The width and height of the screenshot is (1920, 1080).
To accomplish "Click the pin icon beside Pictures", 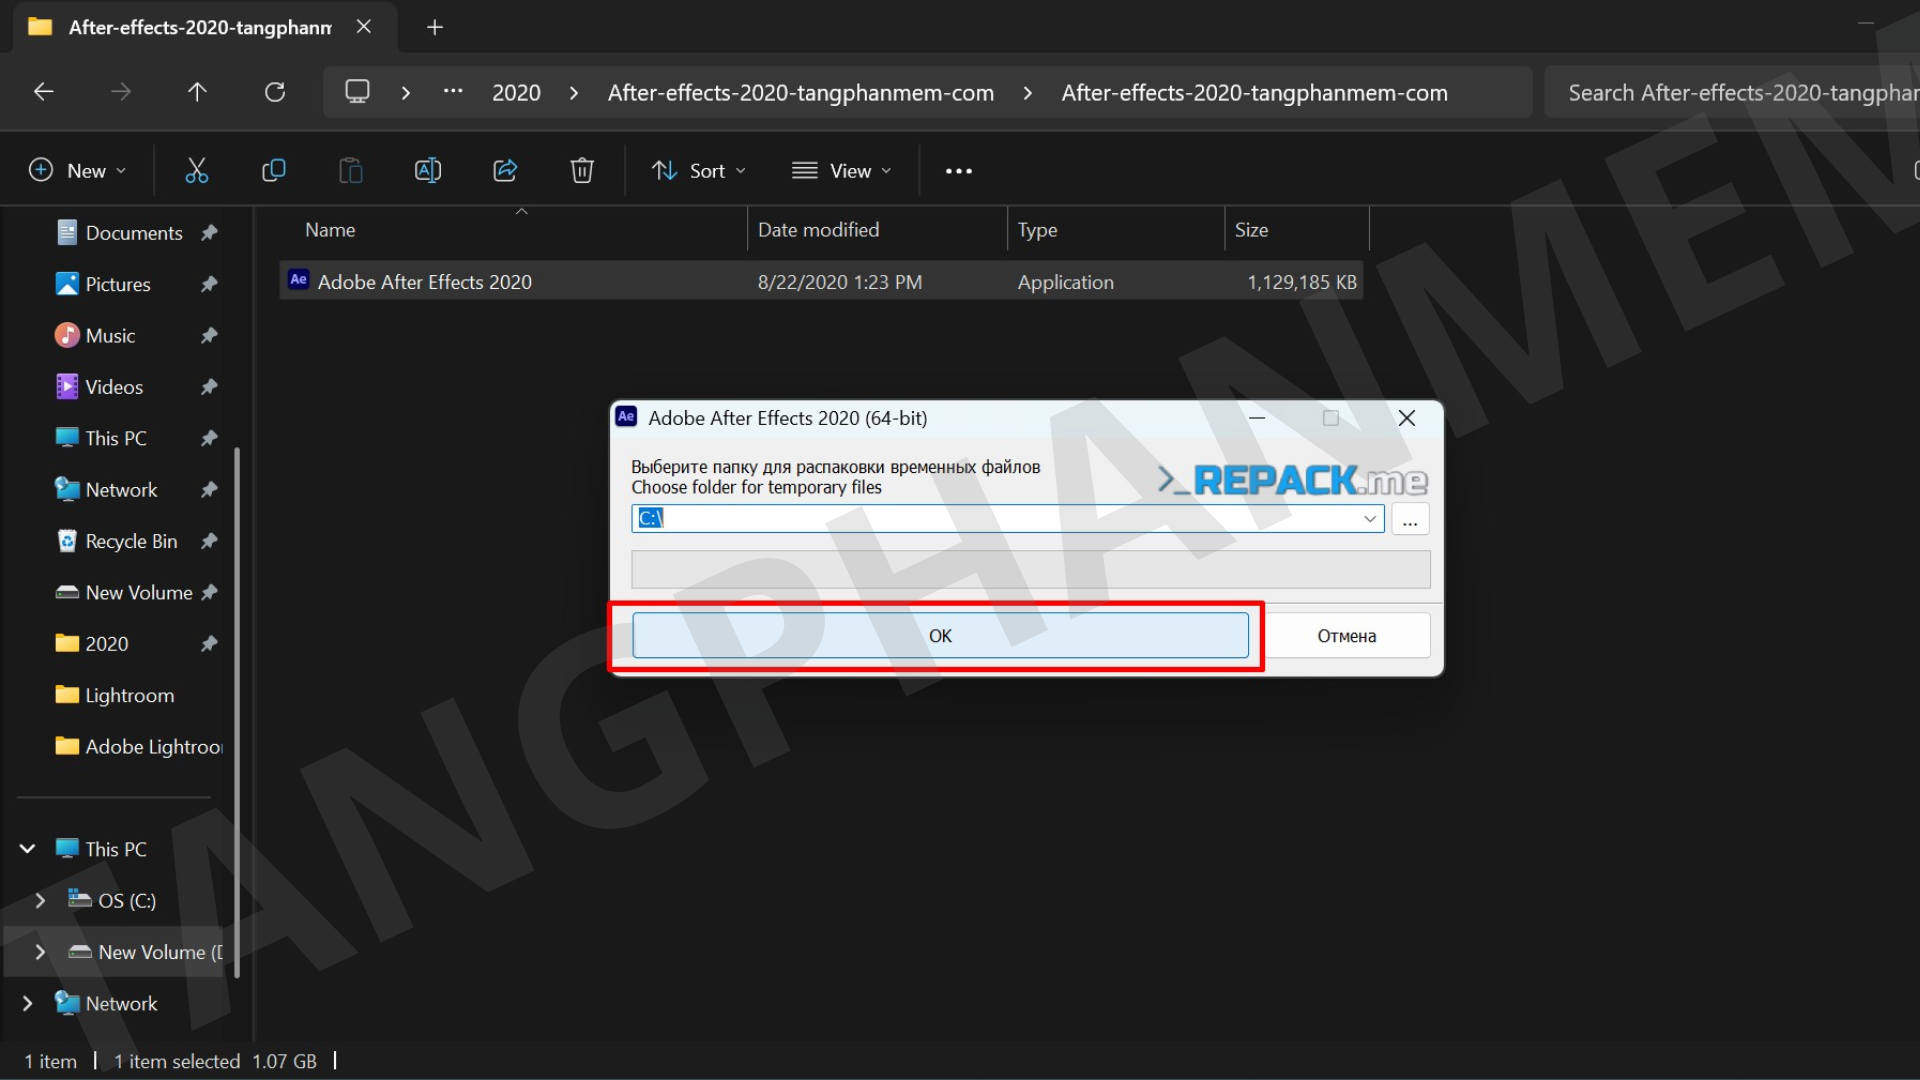I will click(209, 284).
